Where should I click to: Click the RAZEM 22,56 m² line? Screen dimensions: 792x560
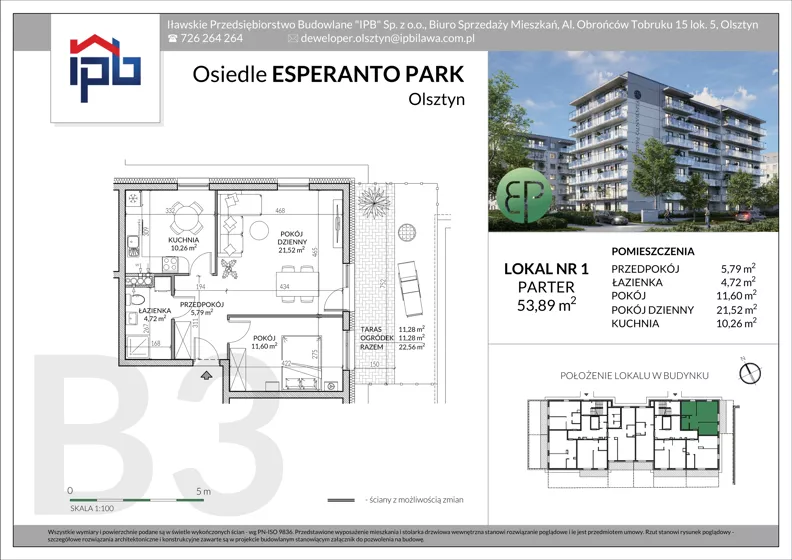392,347
